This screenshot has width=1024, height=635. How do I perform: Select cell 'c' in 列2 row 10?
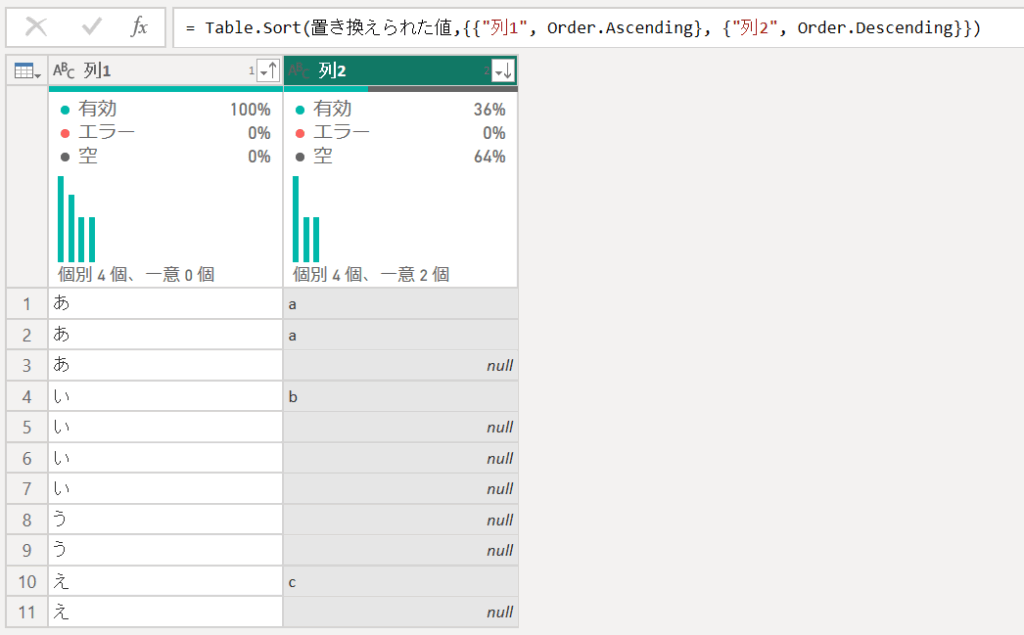pos(401,581)
